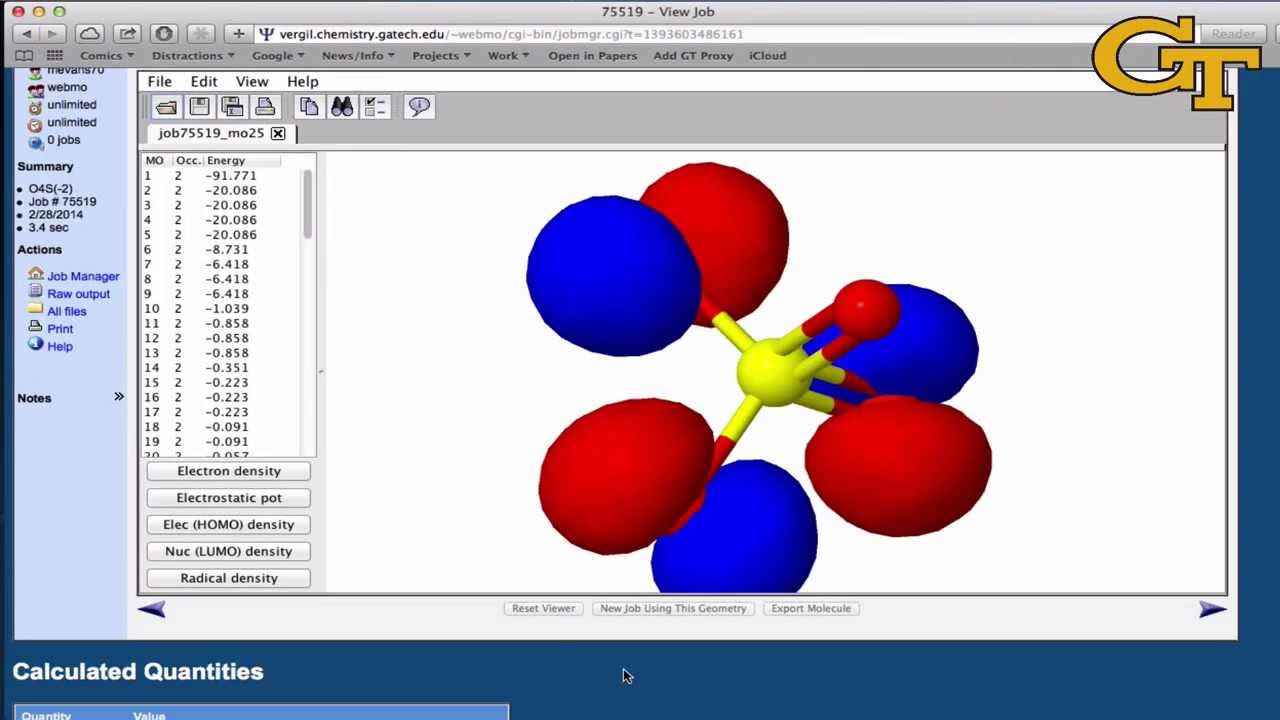The width and height of the screenshot is (1280, 720).
Task: Click the Print link in Actions
Action: pos(60,329)
